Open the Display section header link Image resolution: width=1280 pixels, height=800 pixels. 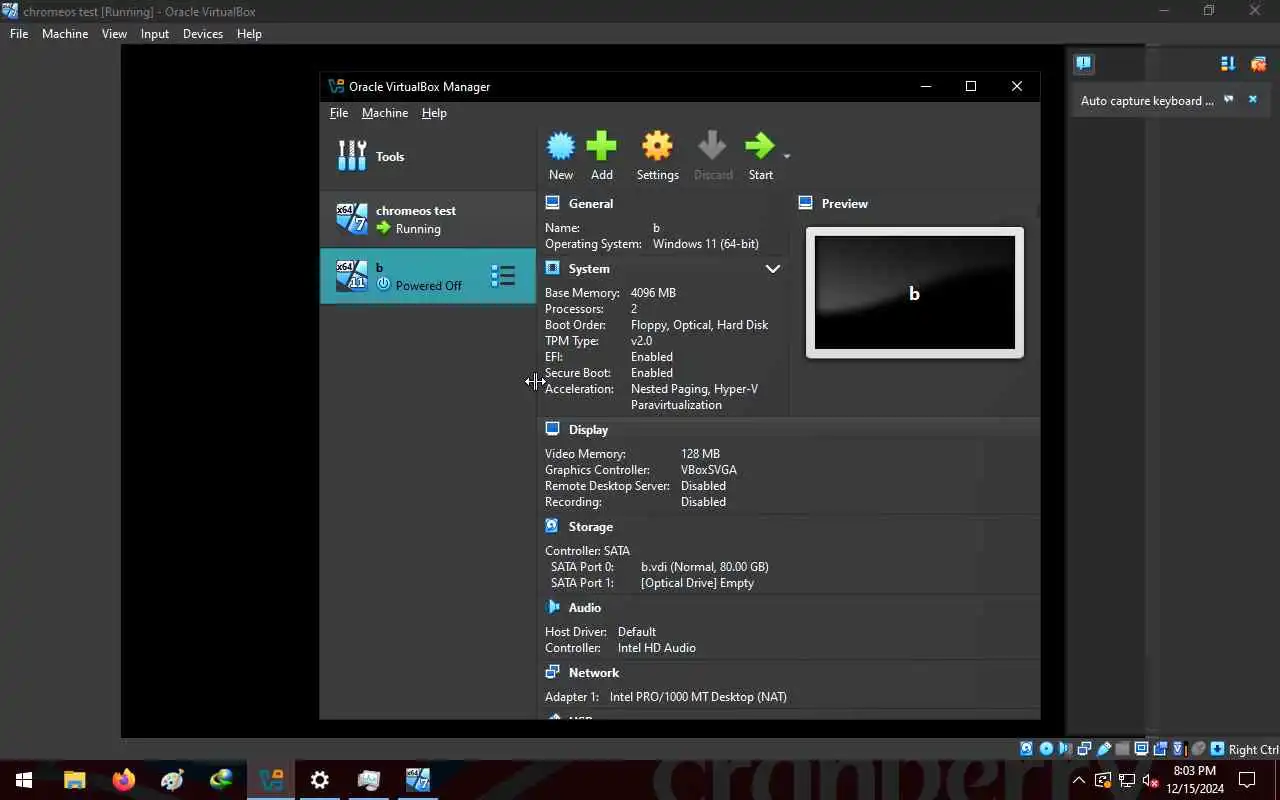588,430
